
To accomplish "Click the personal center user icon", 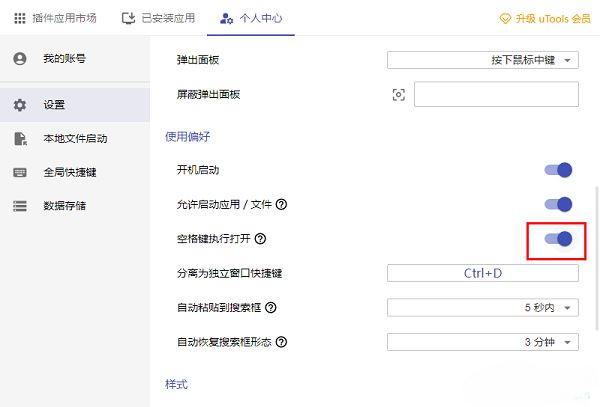I will click(x=226, y=18).
